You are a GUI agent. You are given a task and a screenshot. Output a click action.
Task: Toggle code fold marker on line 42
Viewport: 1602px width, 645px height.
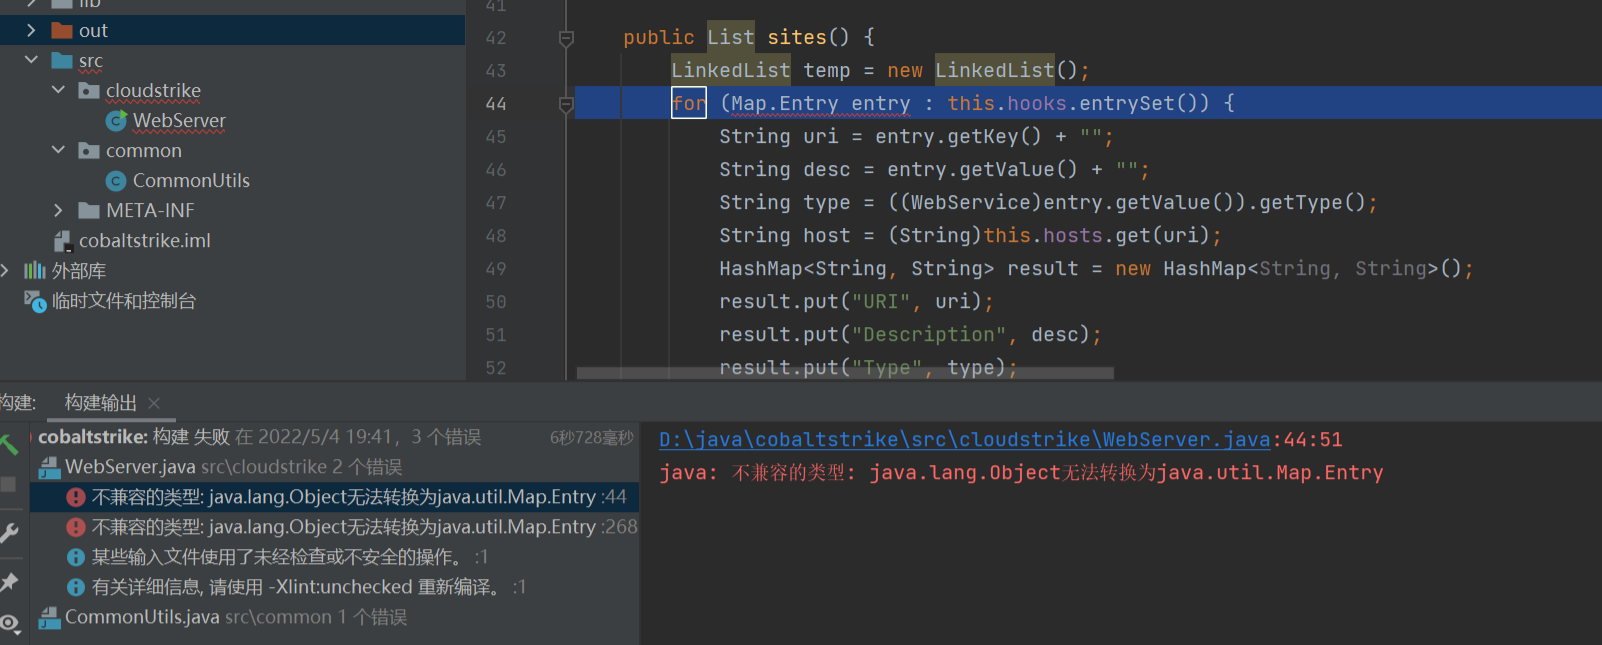click(566, 38)
